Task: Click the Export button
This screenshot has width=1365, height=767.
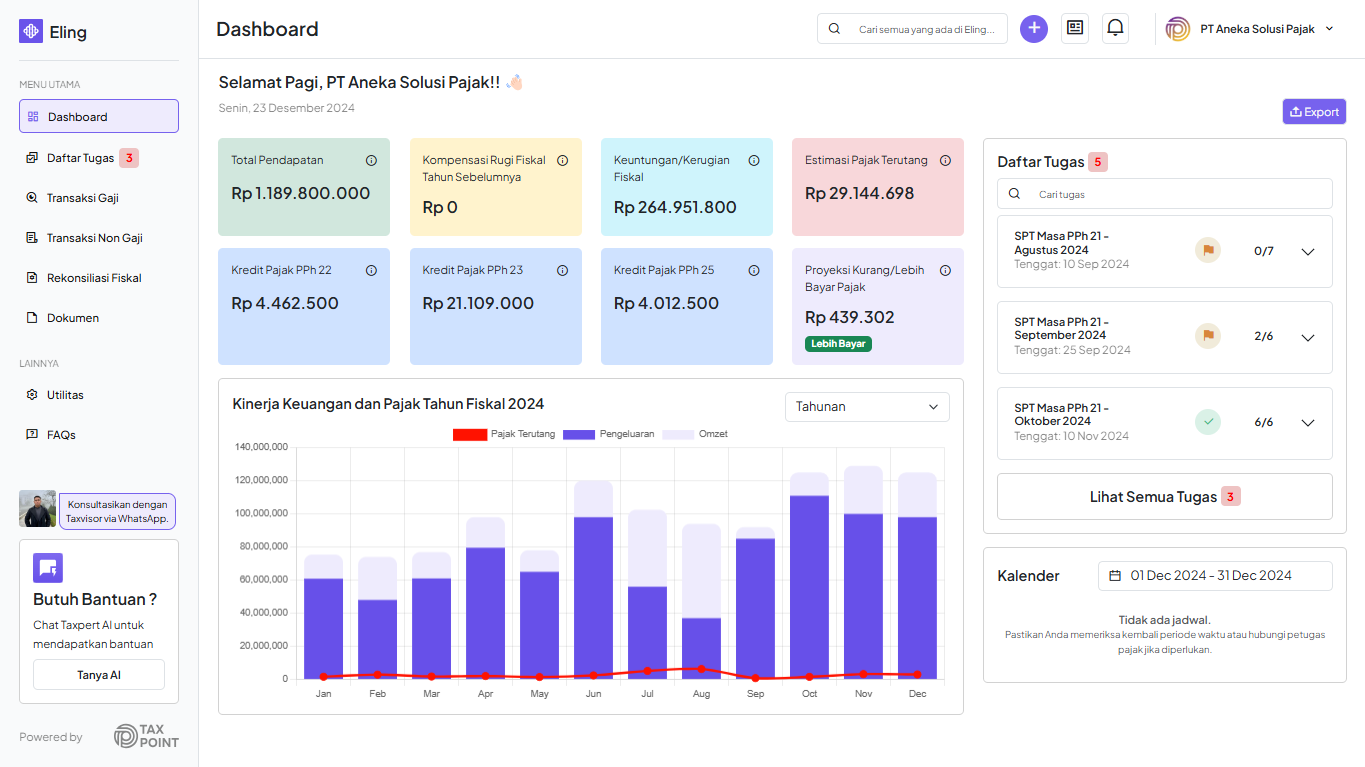Action: pyautogui.click(x=1314, y=111)
